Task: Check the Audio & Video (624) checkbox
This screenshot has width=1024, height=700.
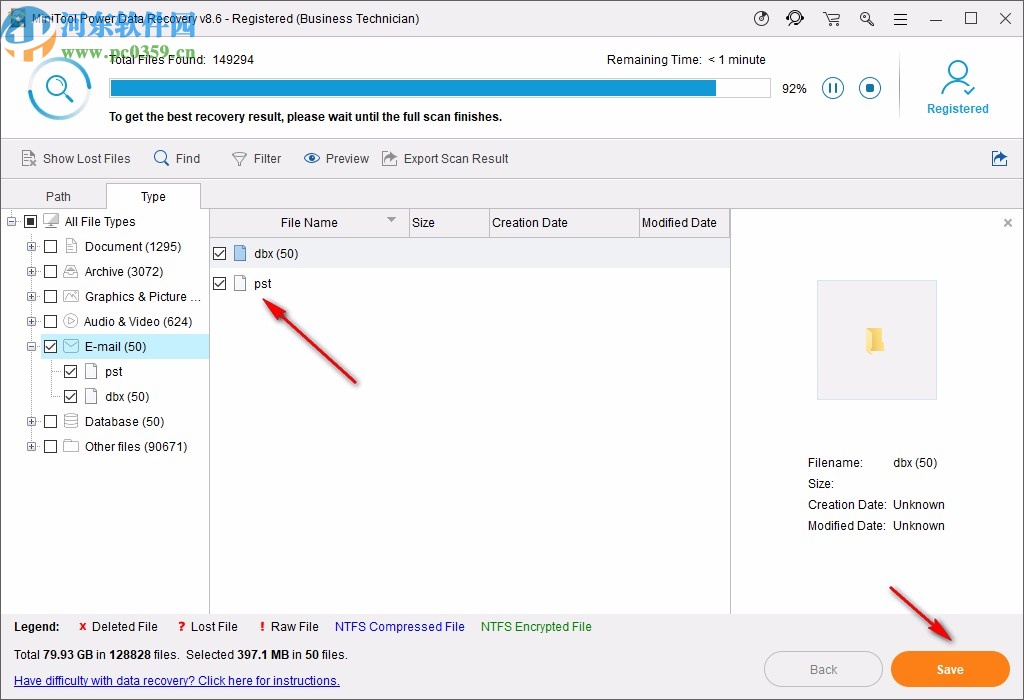Action: tap(50, 321)
